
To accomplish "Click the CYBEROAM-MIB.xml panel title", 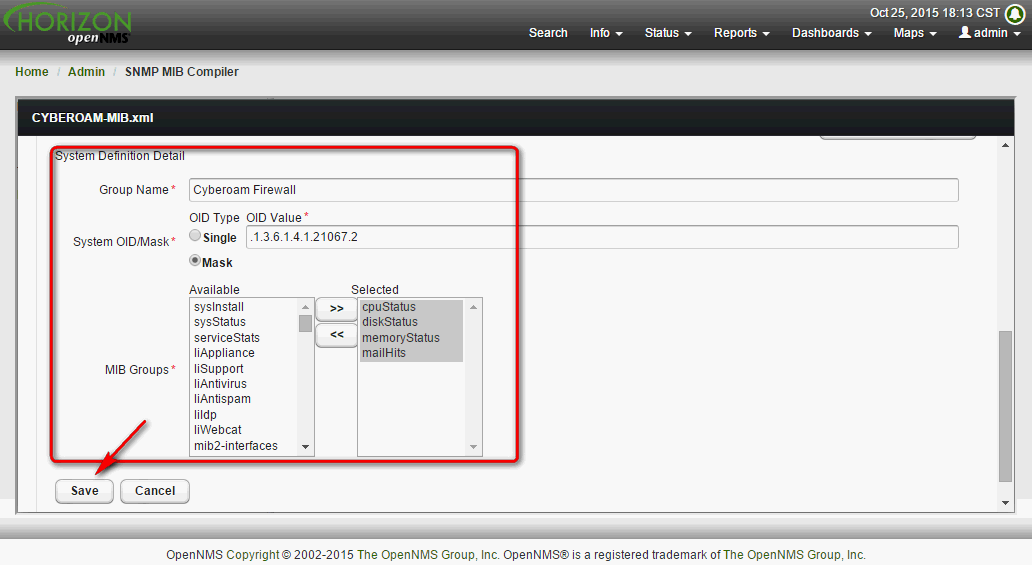I will [x=92, y=118].
